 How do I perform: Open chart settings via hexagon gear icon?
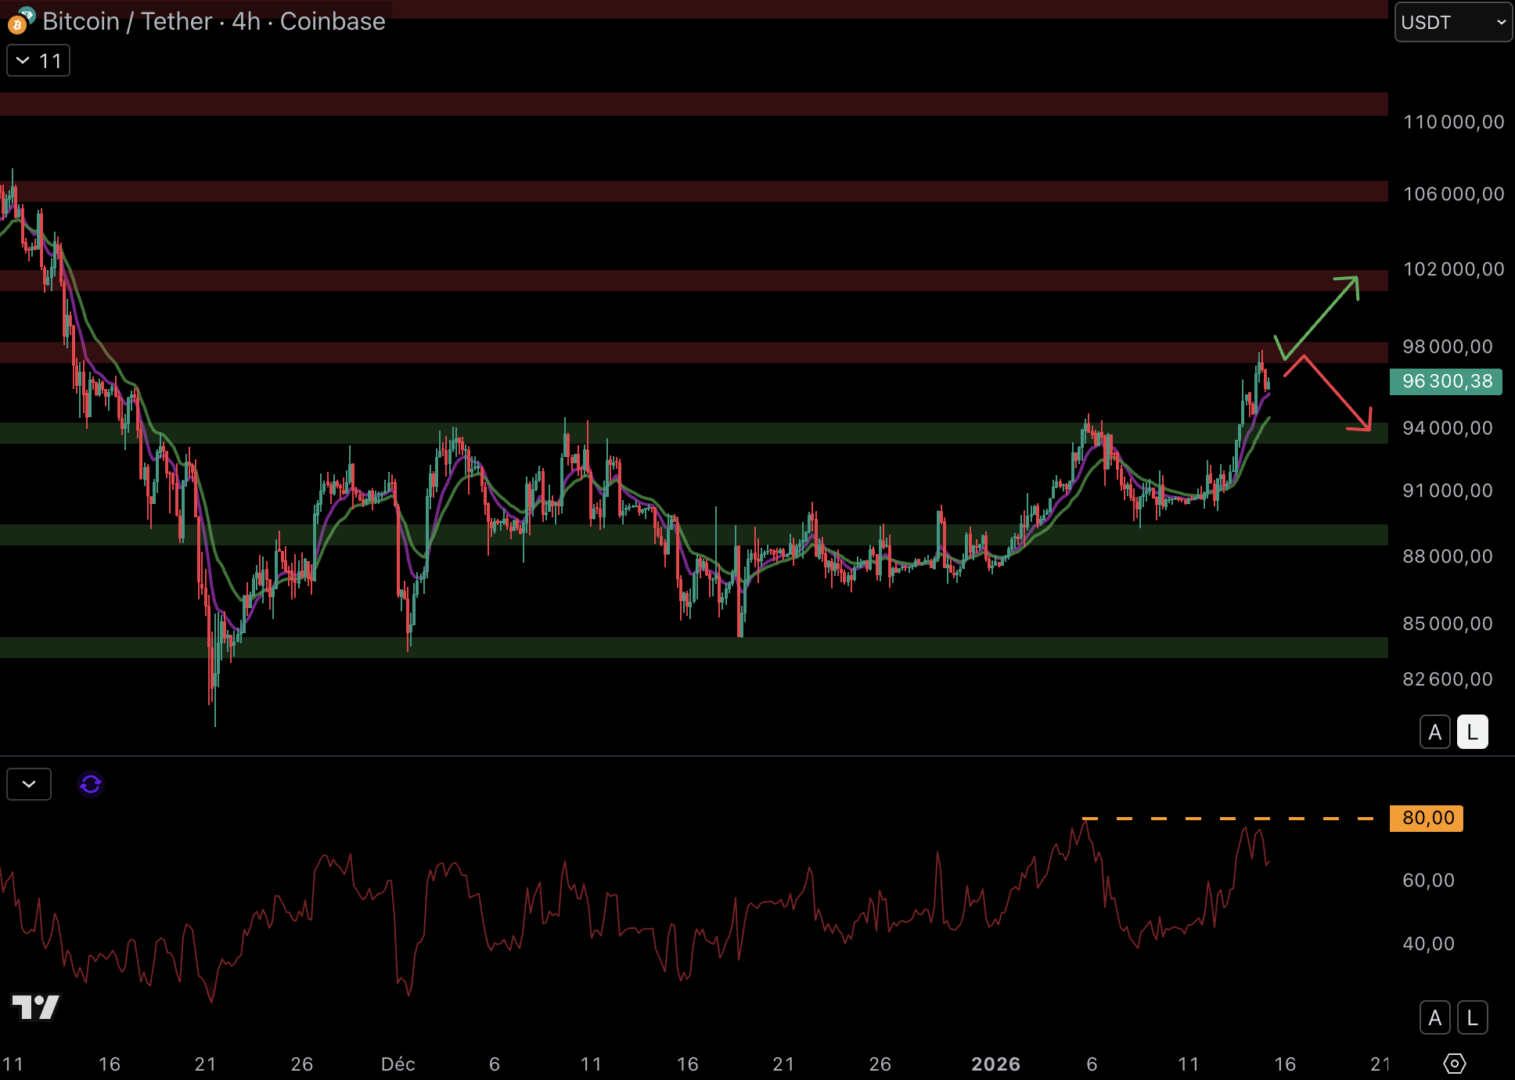(1454, 1063)
